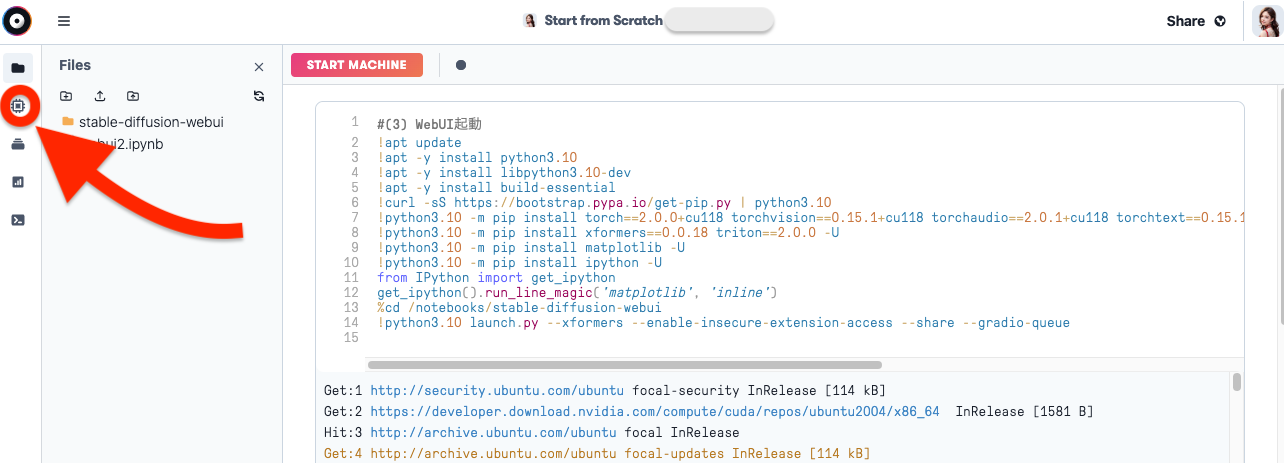Click the upload file icon in Files panel

pos(100,96)
